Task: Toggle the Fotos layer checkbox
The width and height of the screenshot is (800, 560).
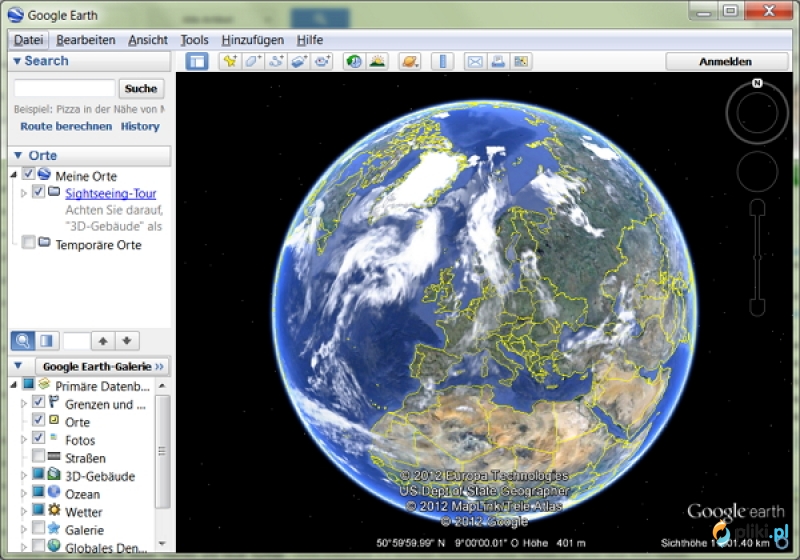Action: (38, 438)
